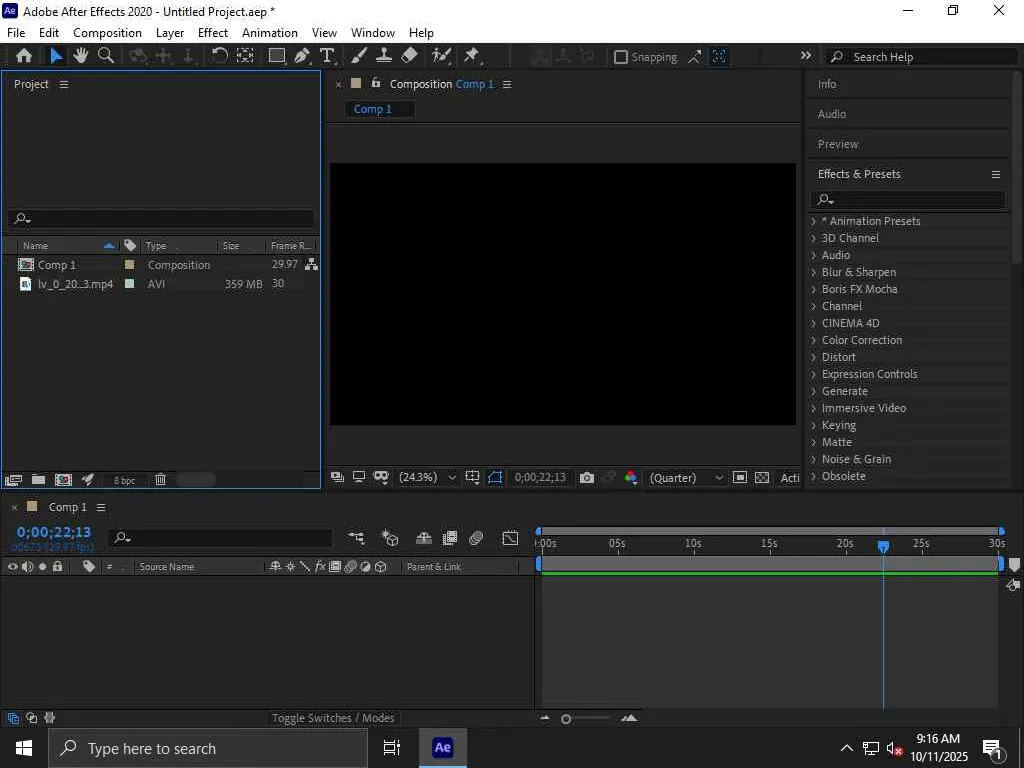Delete selected project item with trash icon
Image resolution: width=1024 pixels, height=768 pixels.
[160, 480]
